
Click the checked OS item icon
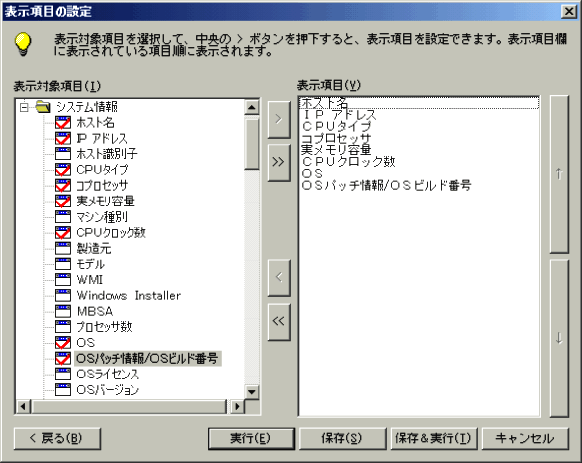(x=63, y=343)
